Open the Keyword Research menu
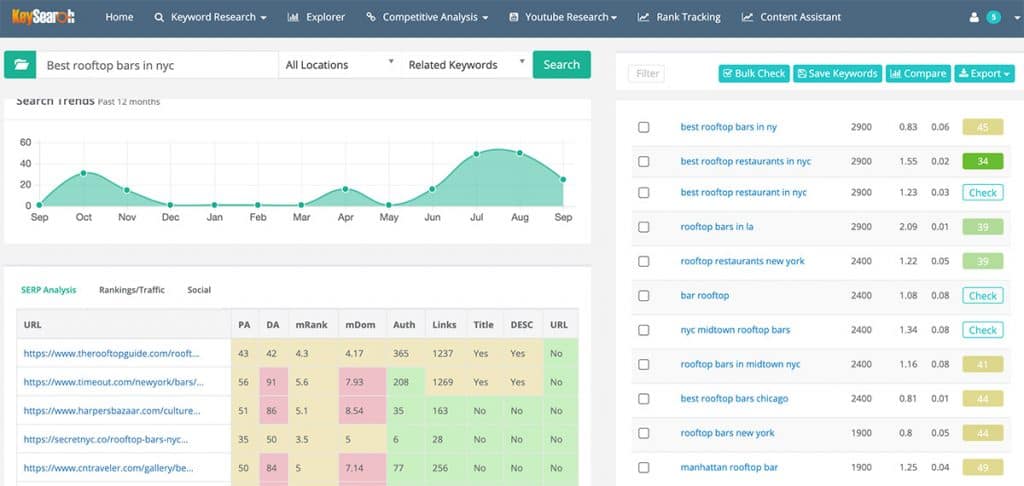This screenshot has height=486, width=1024. 218,18
